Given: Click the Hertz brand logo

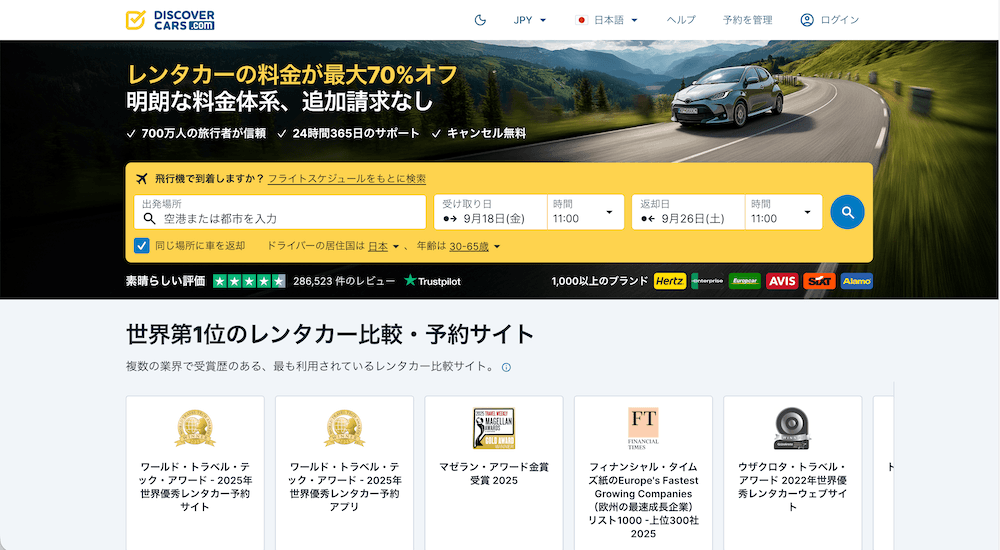Looking at the screenshot, I should 670,281.
